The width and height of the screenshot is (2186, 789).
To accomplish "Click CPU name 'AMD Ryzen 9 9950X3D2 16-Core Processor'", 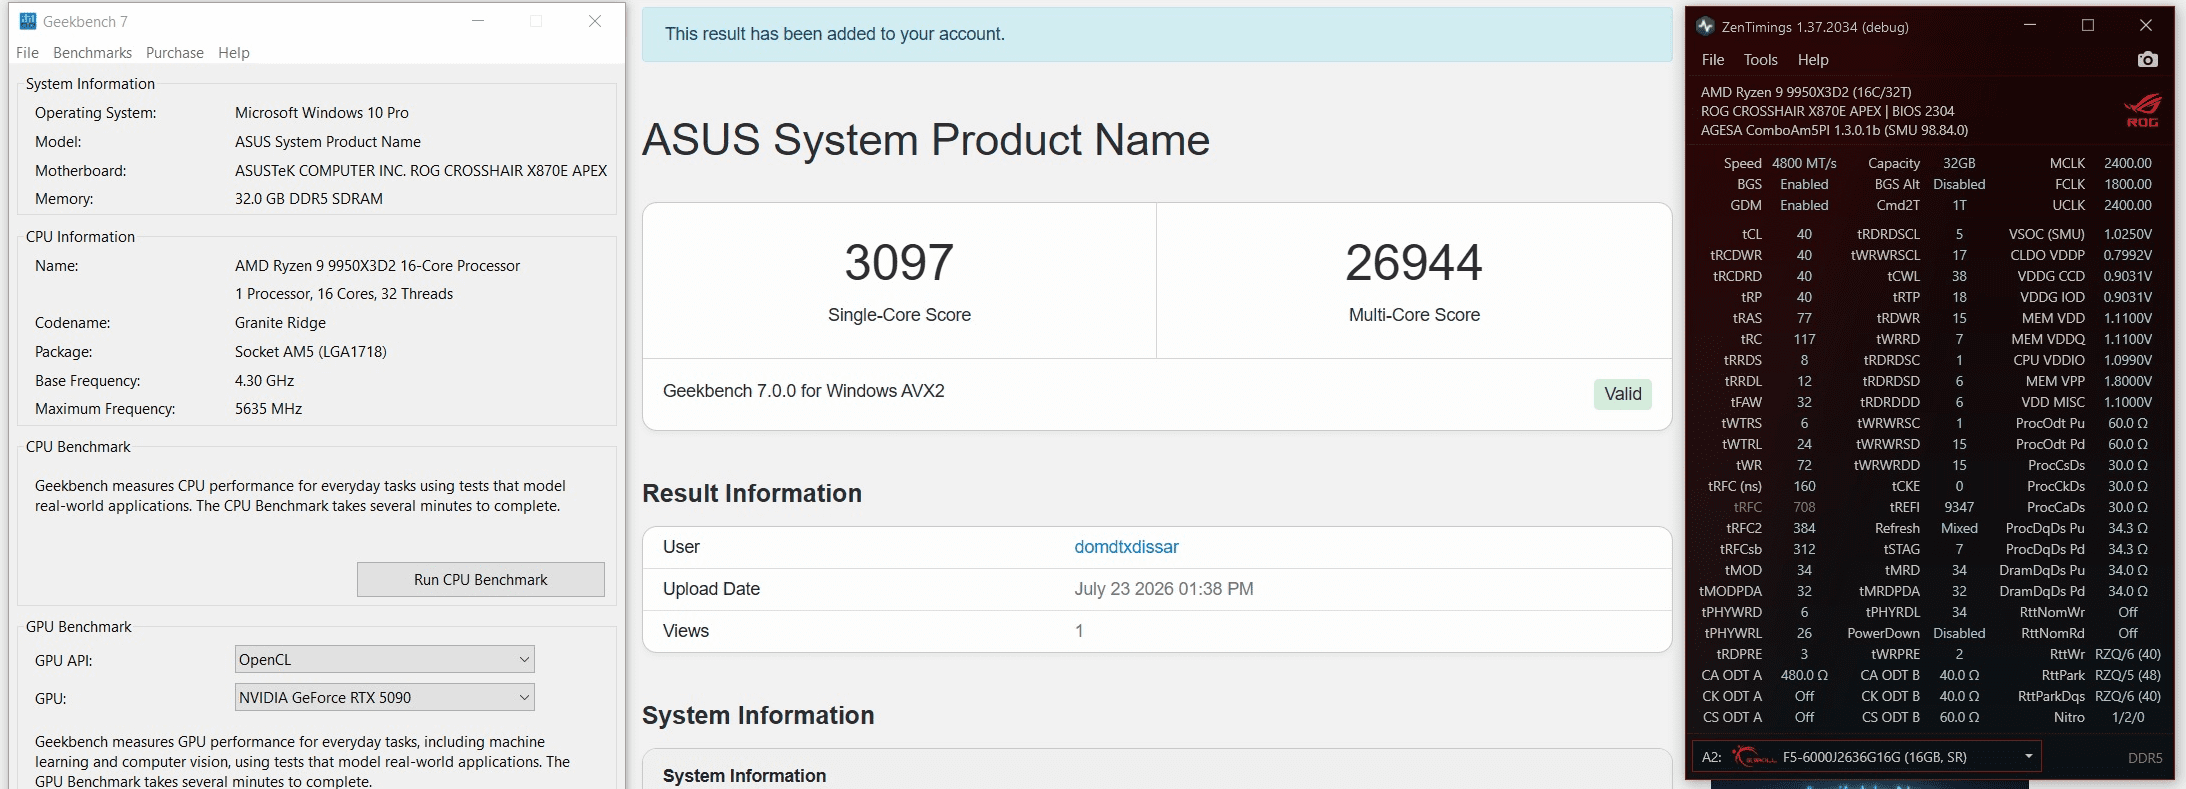I will [x=378, y=266].
